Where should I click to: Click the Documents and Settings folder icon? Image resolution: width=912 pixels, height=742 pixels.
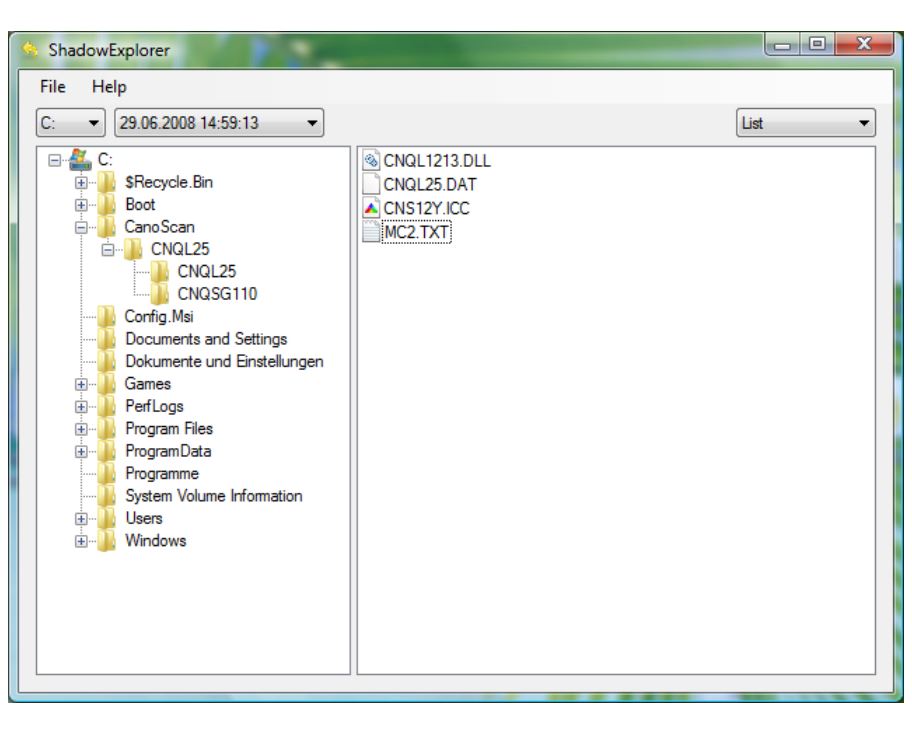point(106,339)
